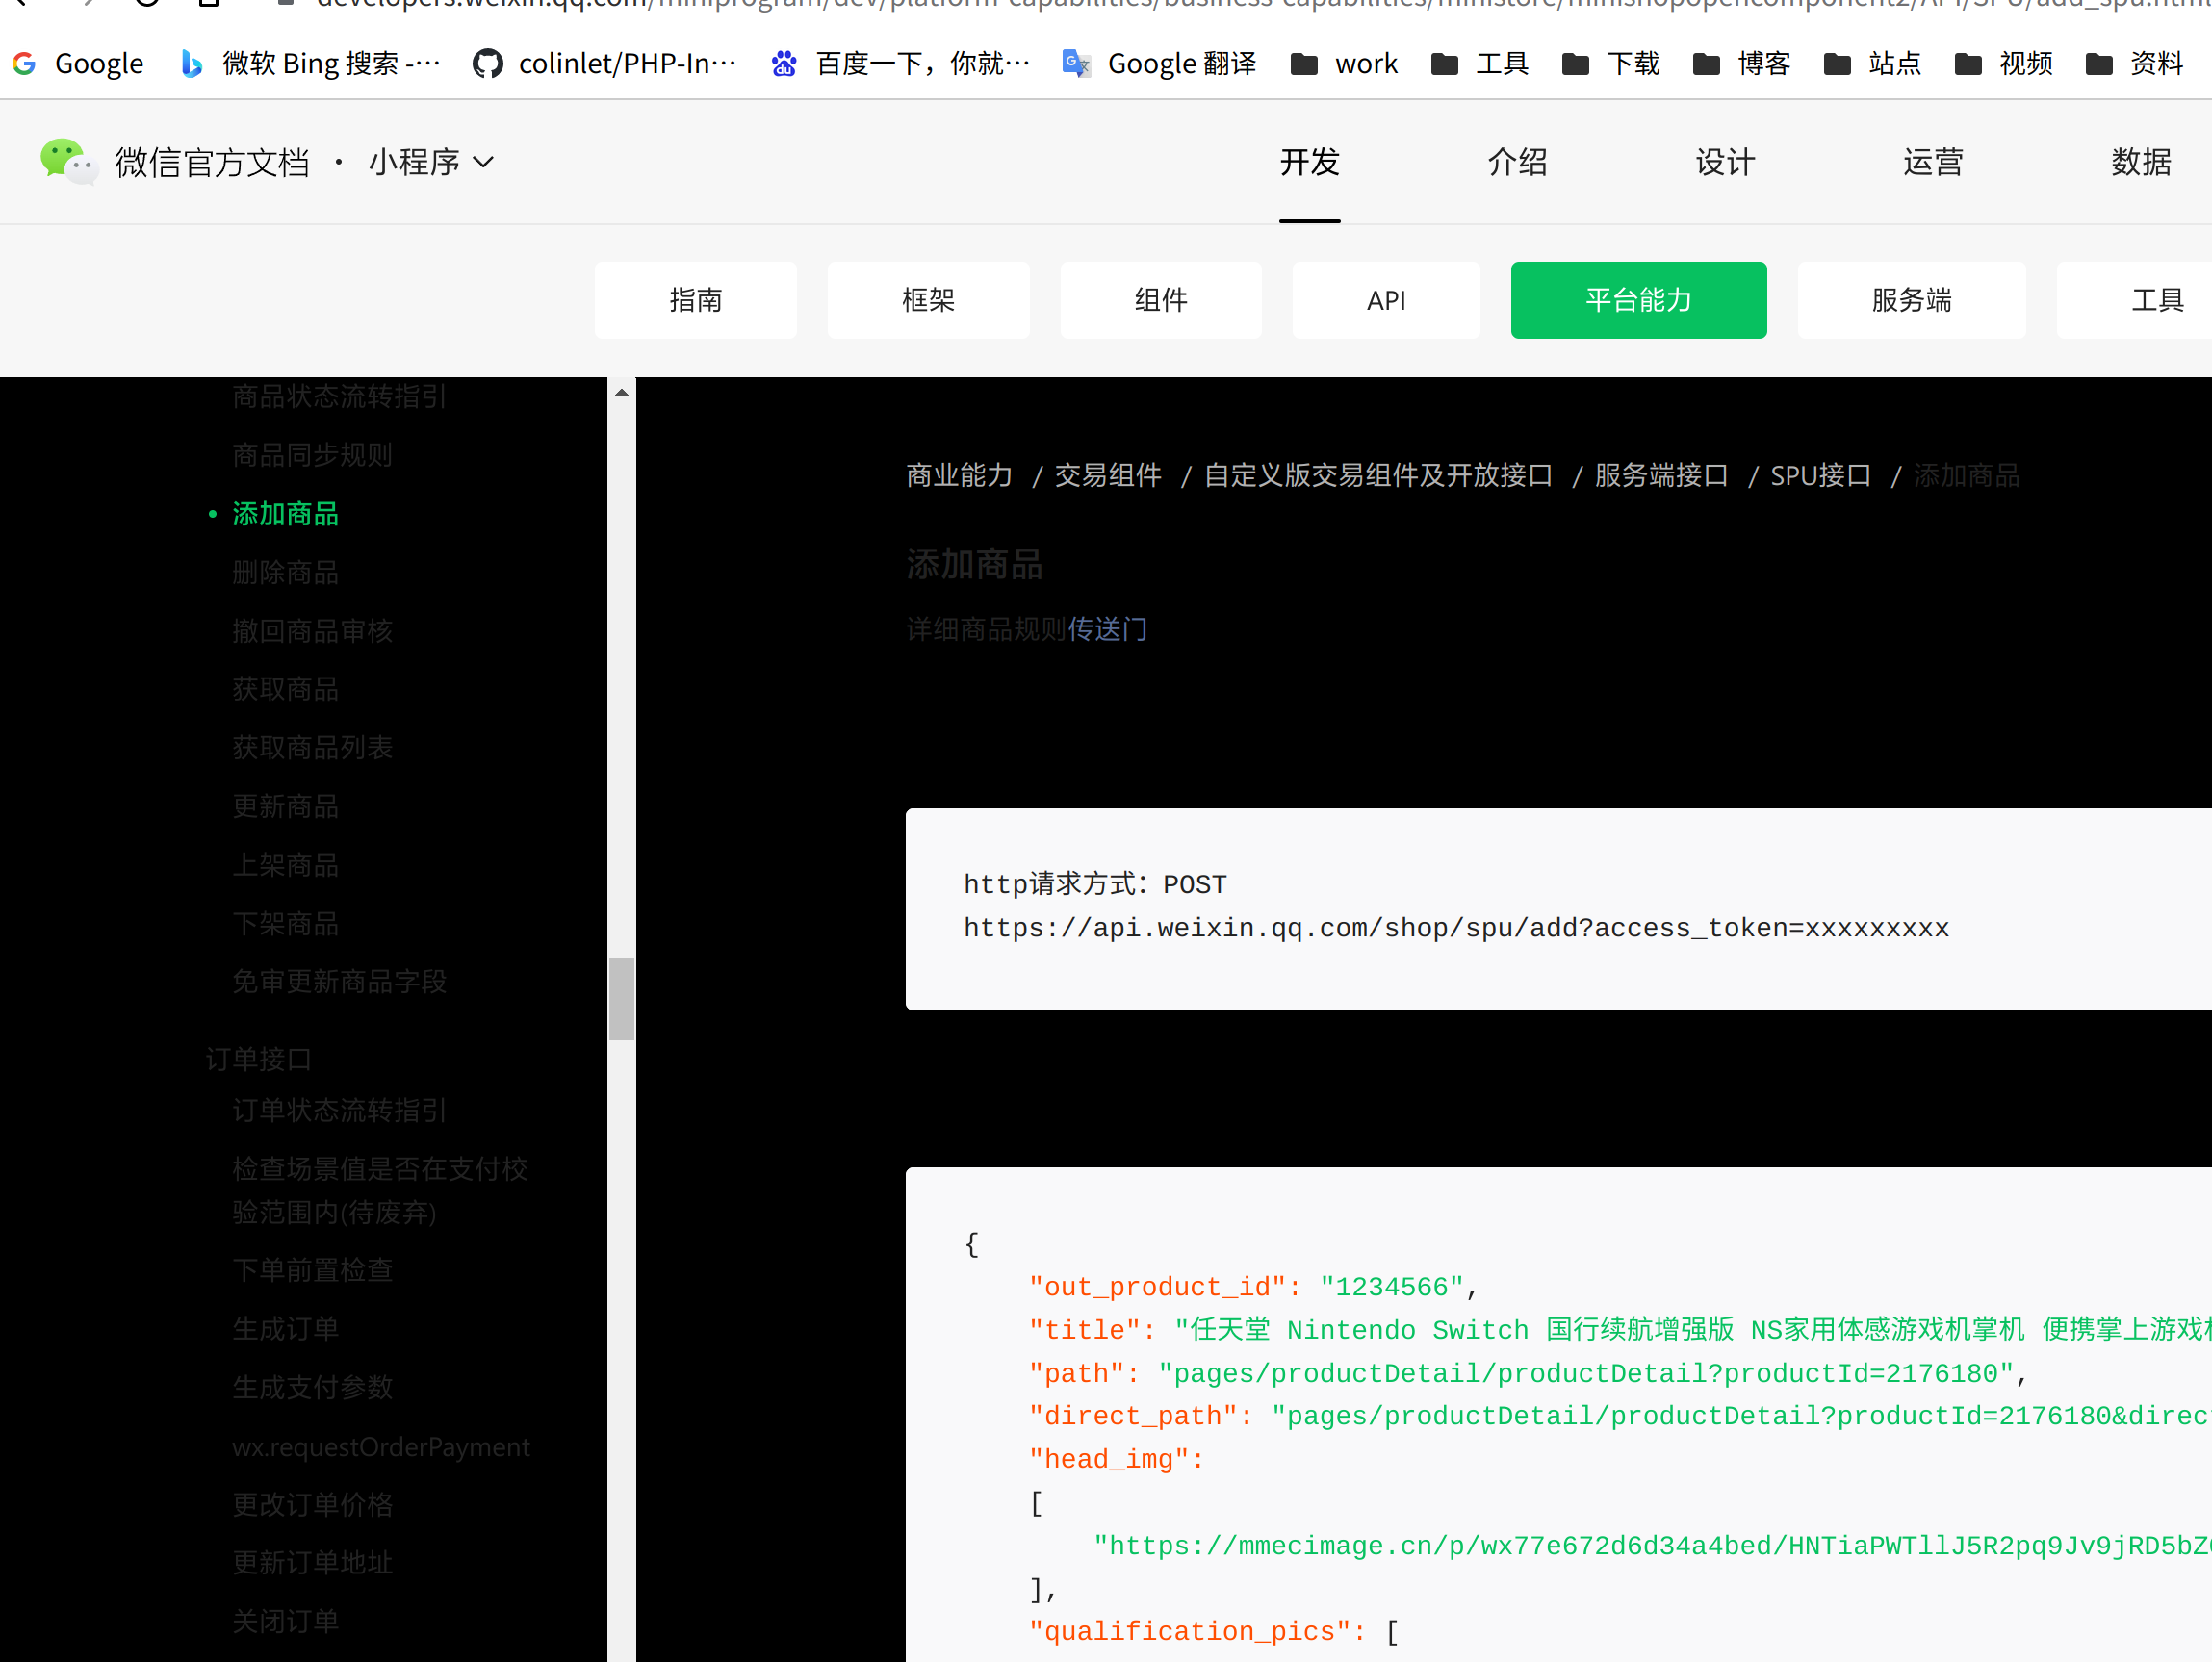The height and width of the screenshot is (1662, 2212).
Task: Open the Google bookmark icon
Action: tap(24, 64)
